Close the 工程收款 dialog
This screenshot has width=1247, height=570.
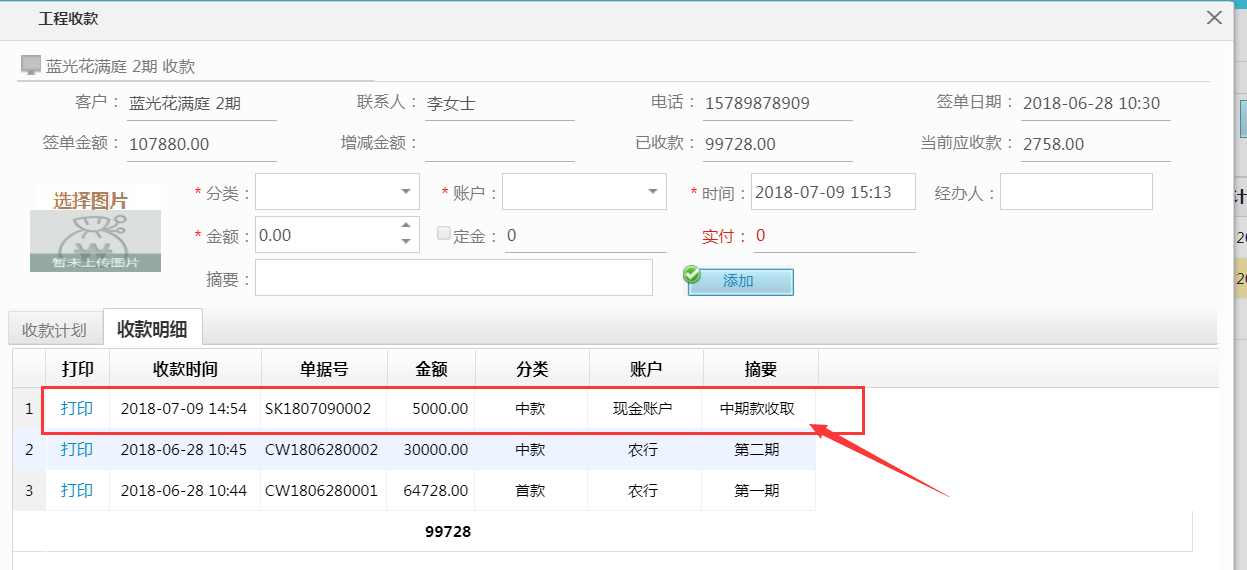point(1214,18)
